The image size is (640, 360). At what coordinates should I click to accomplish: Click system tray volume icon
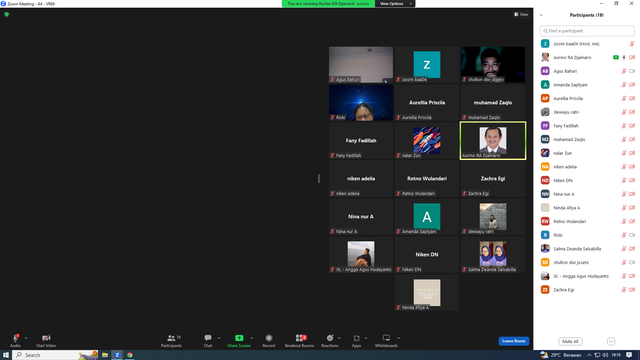[x=605, y=355]
